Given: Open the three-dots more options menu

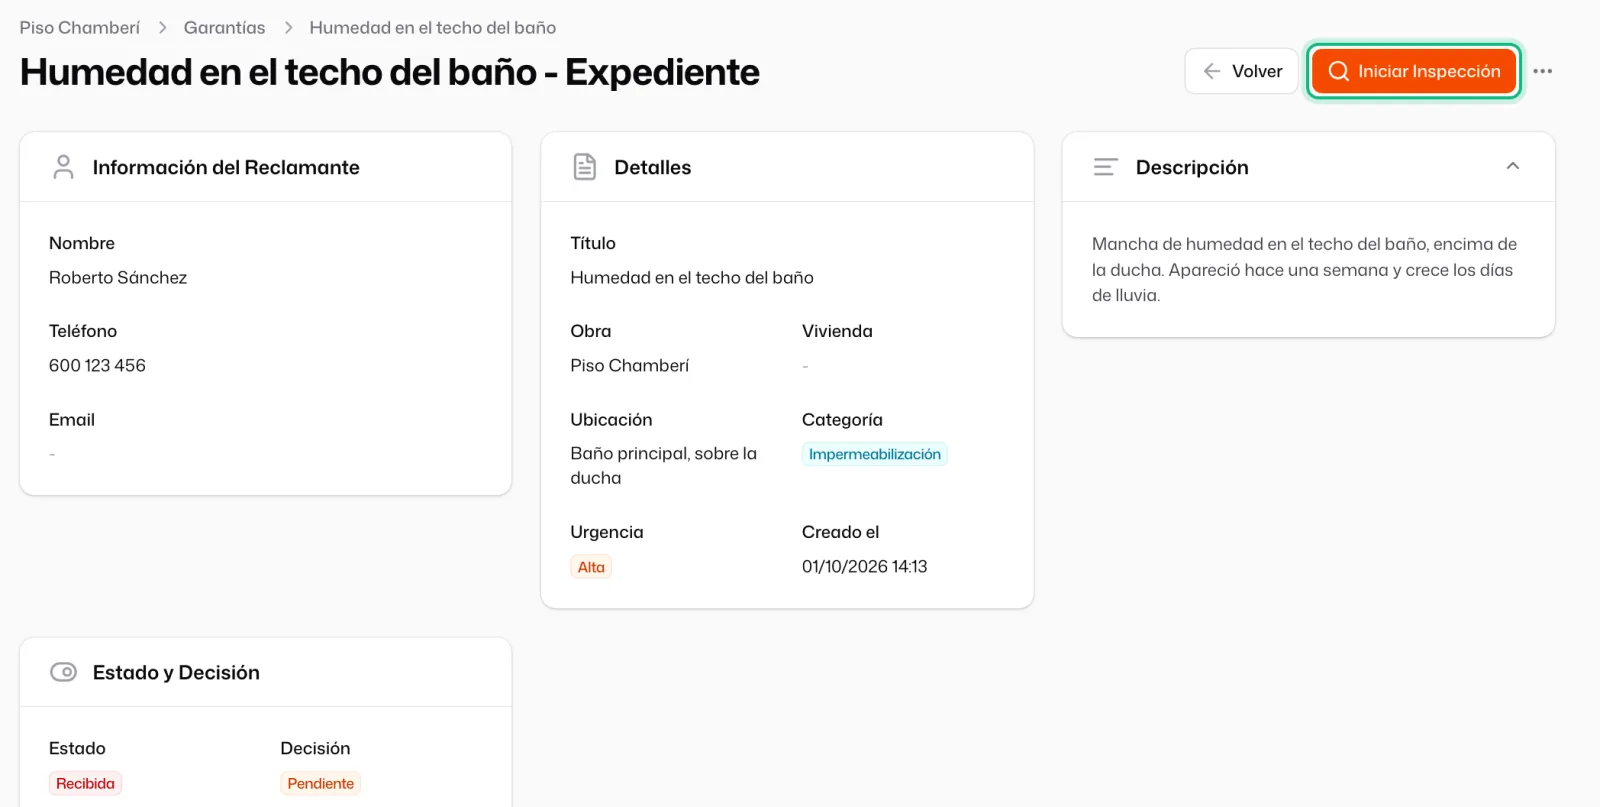Looking at the screenshot, I should click(x=1543, y=71).
